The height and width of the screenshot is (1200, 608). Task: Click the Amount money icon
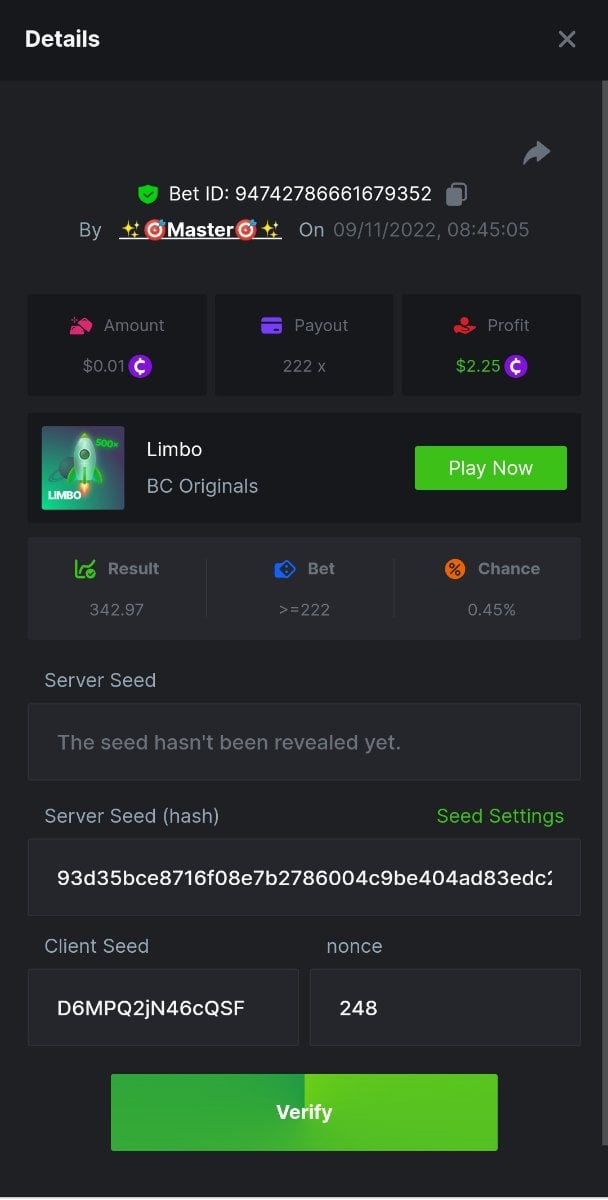(x=81, y=325)
